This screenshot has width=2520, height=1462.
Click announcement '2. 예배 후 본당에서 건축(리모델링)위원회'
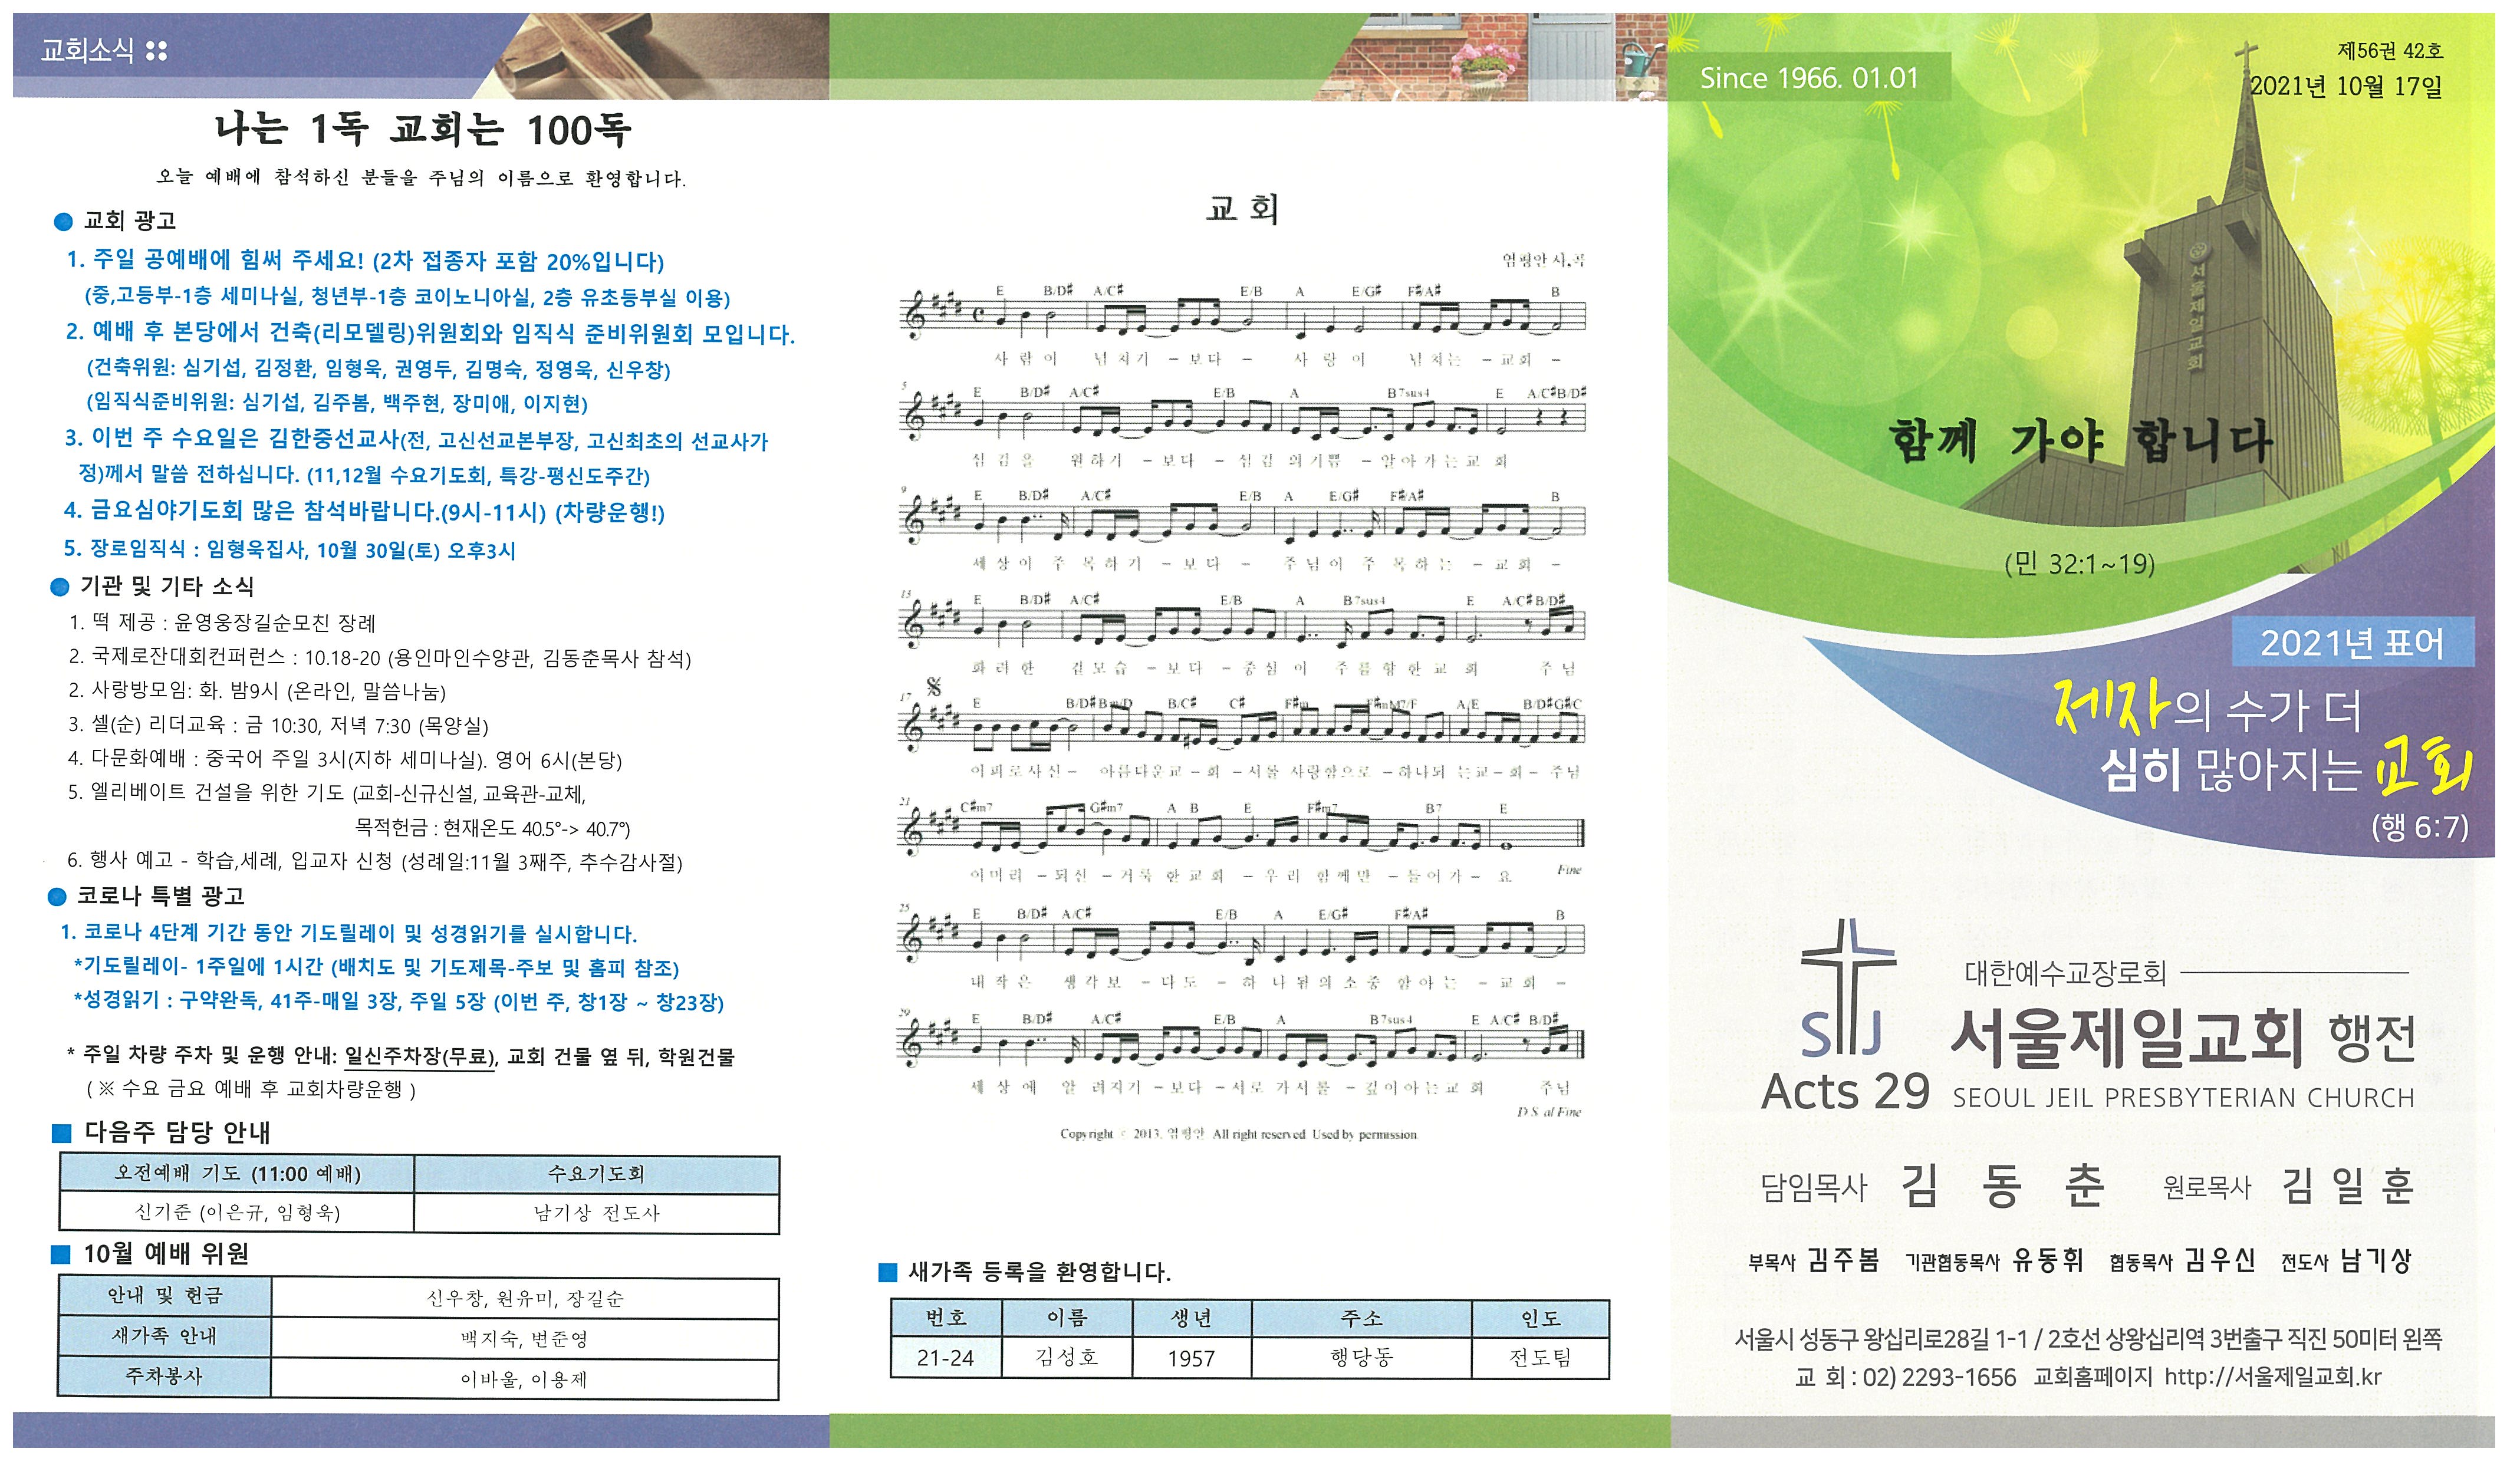click(430, 334)
